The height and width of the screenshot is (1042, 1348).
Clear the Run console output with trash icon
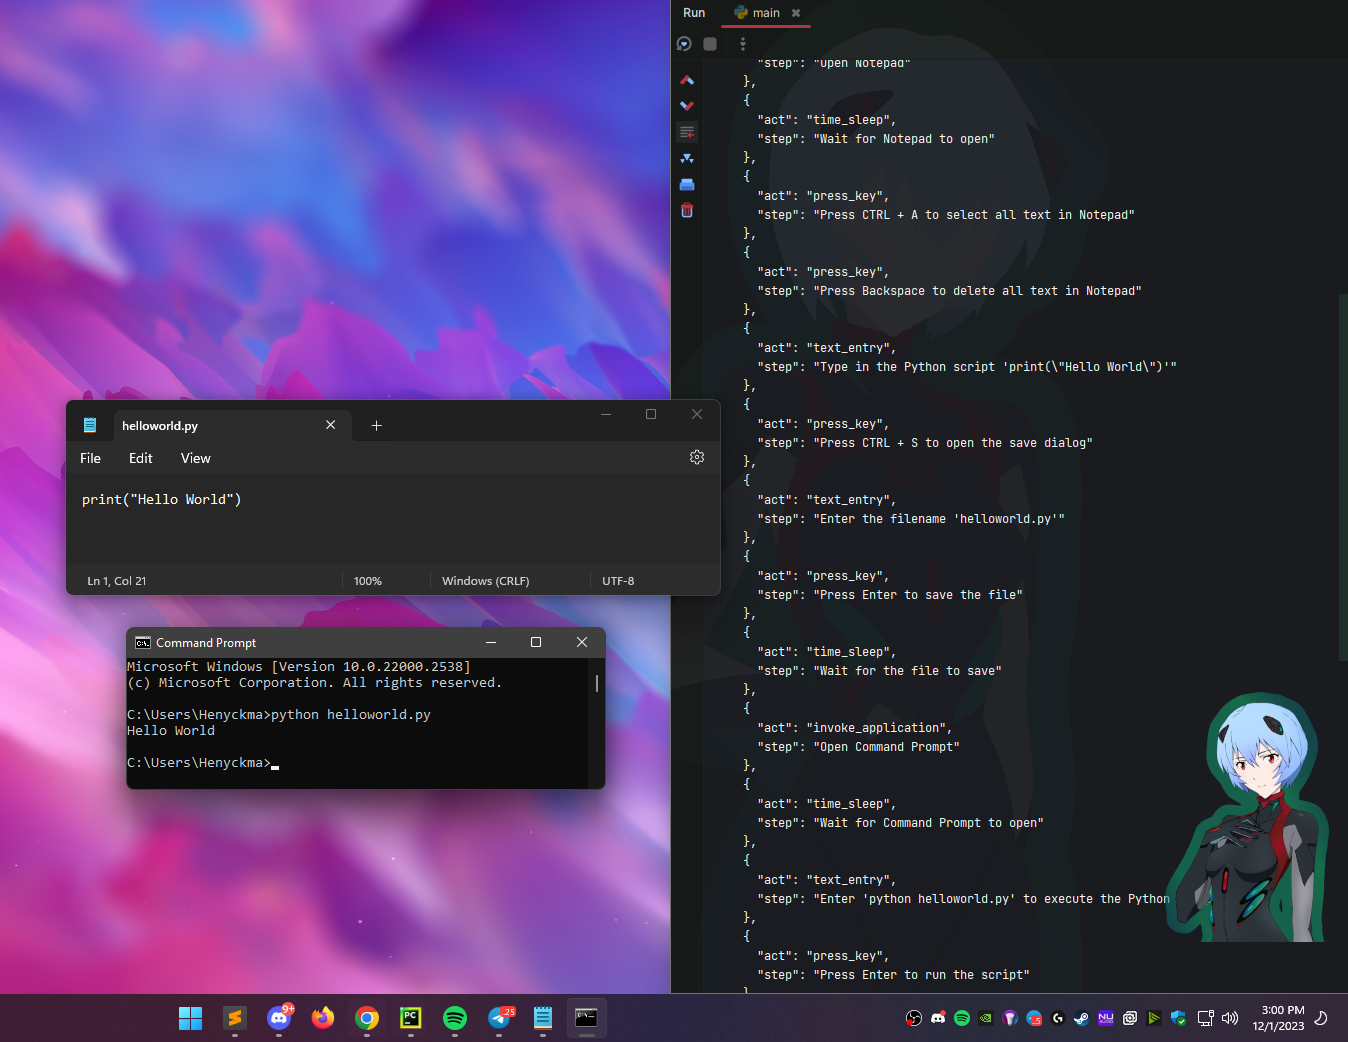coord(687,210)
